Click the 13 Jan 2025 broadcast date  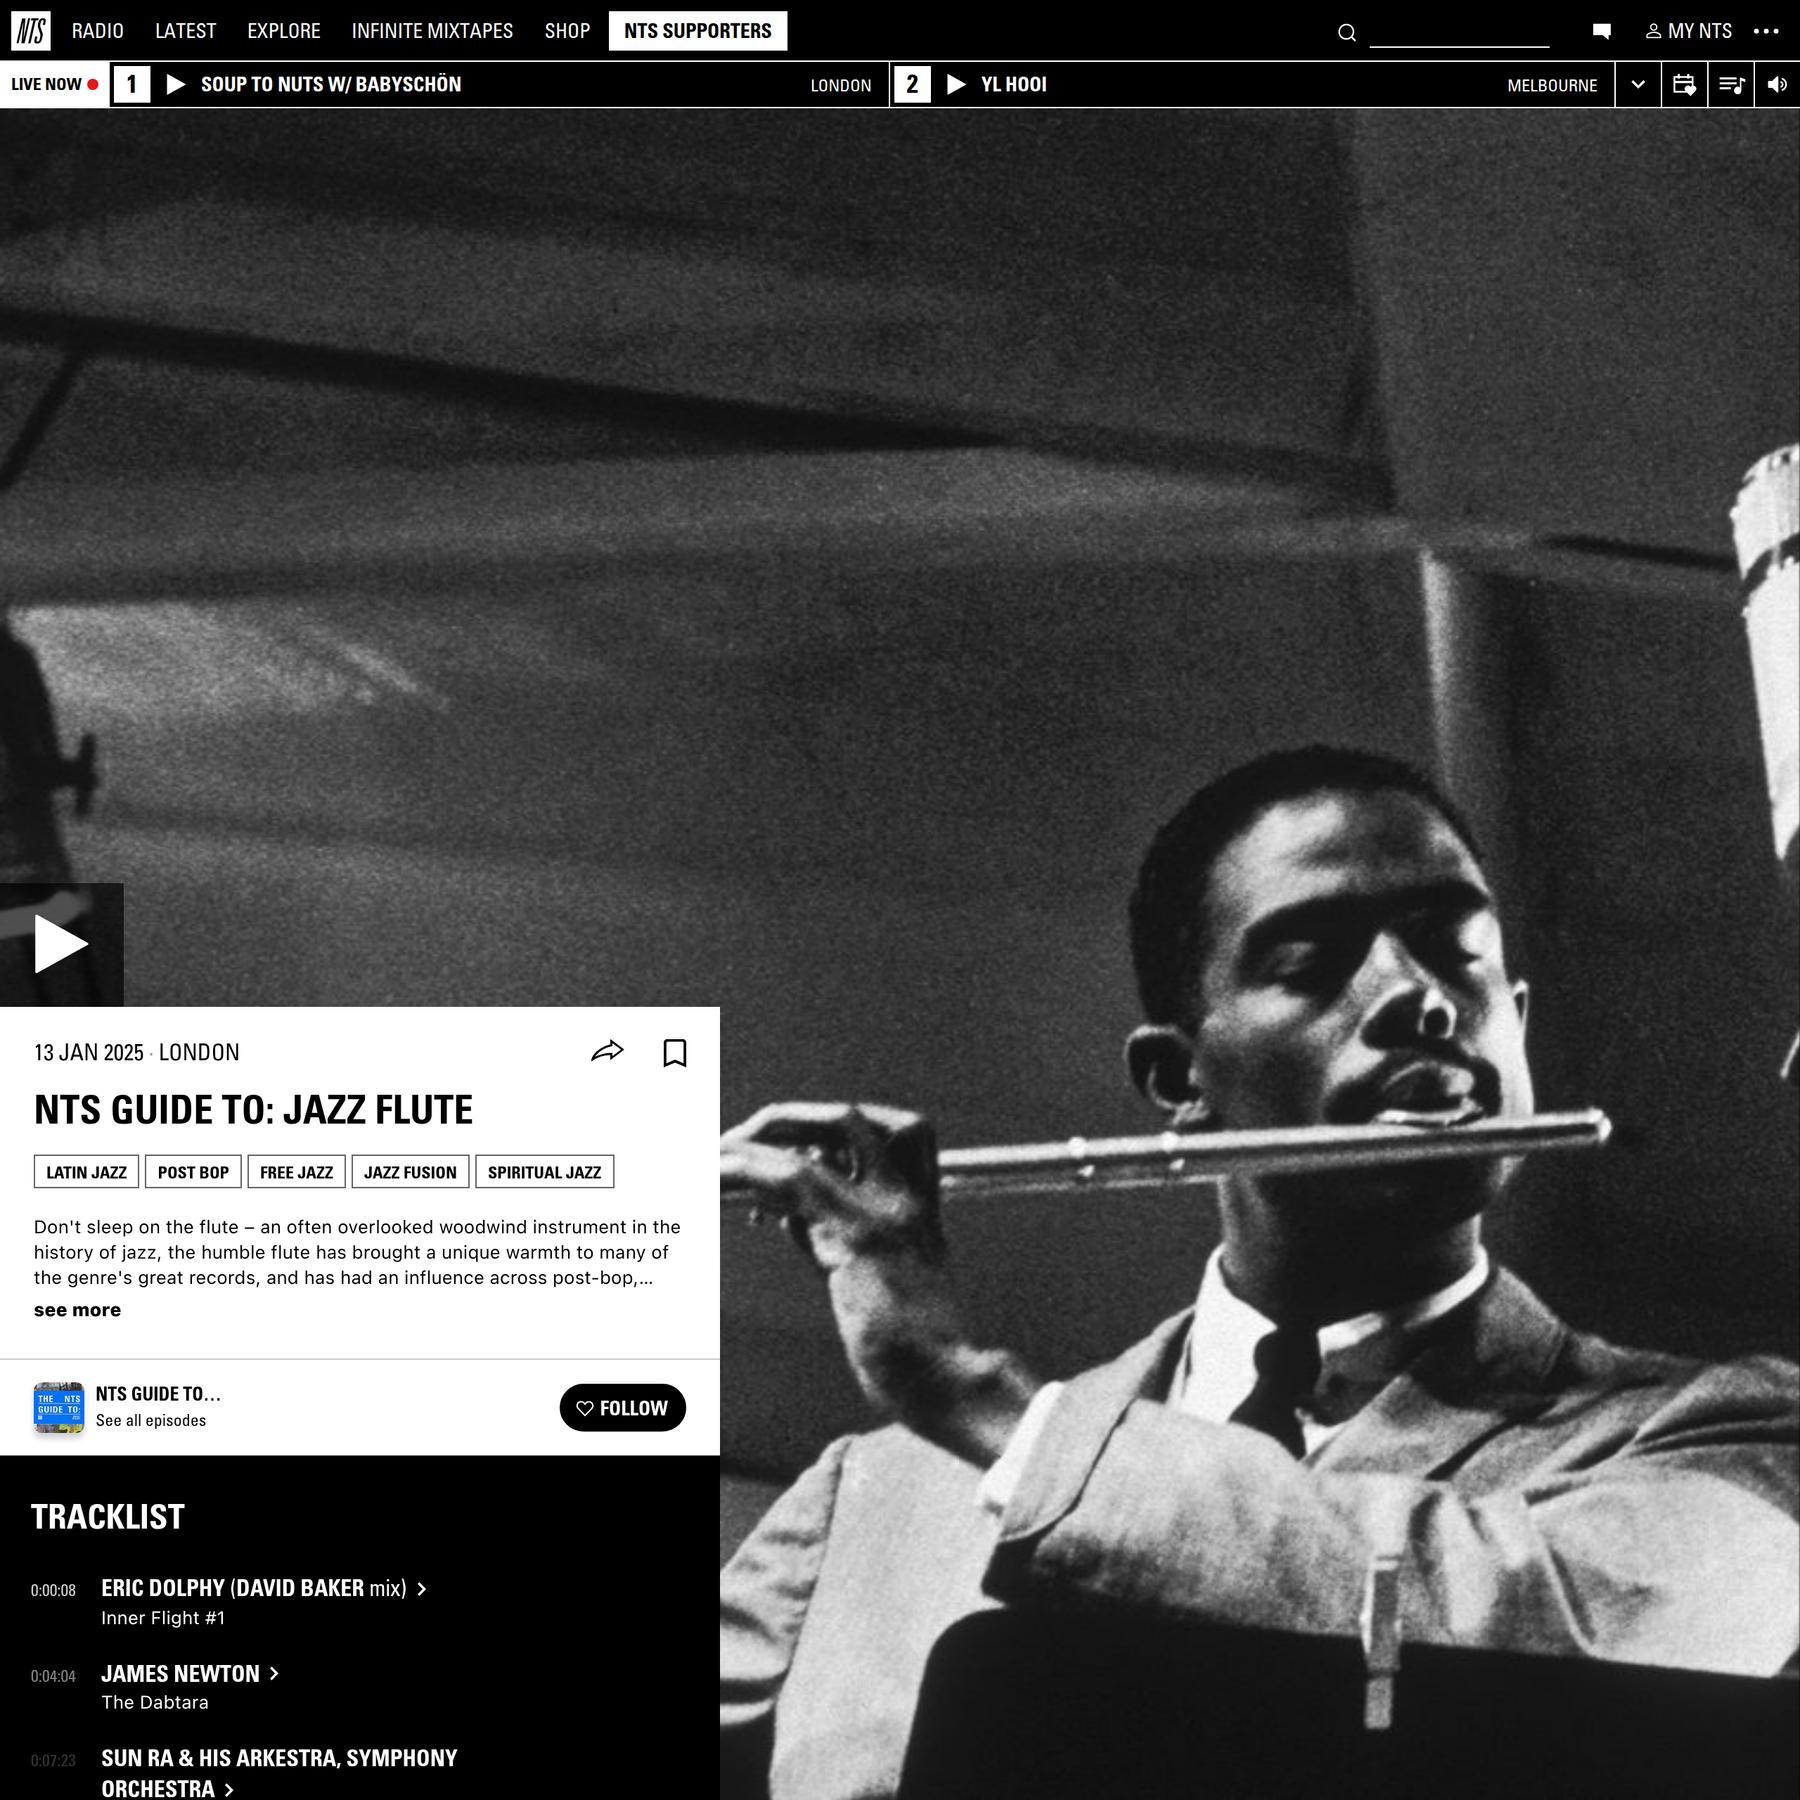point(89,1052)
